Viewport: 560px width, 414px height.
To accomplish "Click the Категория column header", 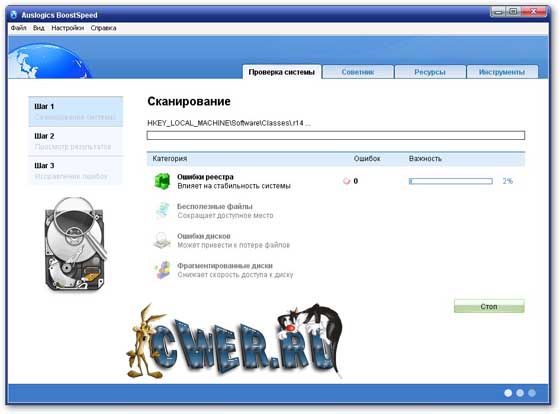I will click(x=170, y=159).
